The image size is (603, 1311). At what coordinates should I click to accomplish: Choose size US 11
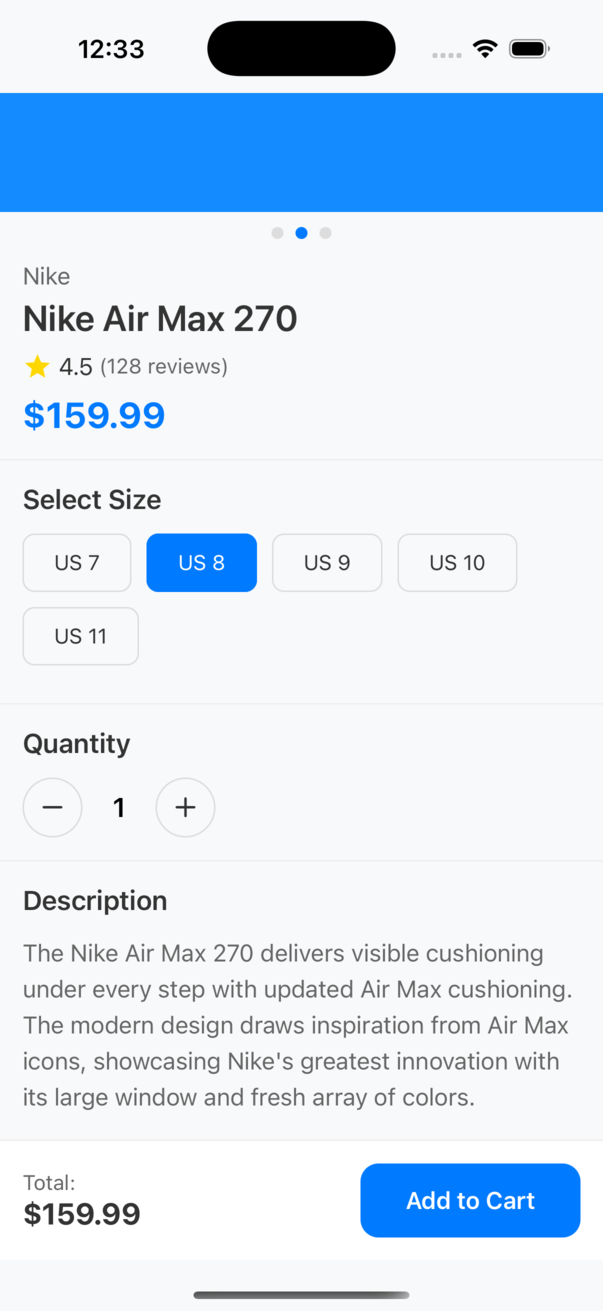(80, 636)
